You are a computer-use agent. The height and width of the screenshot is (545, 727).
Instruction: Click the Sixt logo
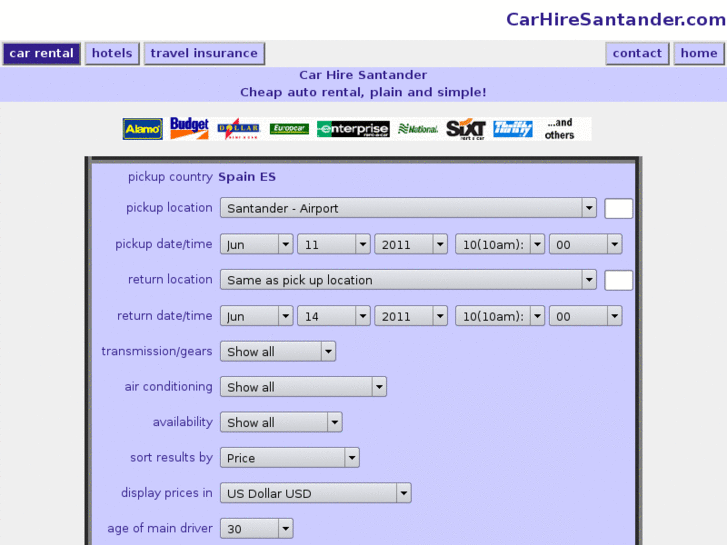(x=466, y=128)
